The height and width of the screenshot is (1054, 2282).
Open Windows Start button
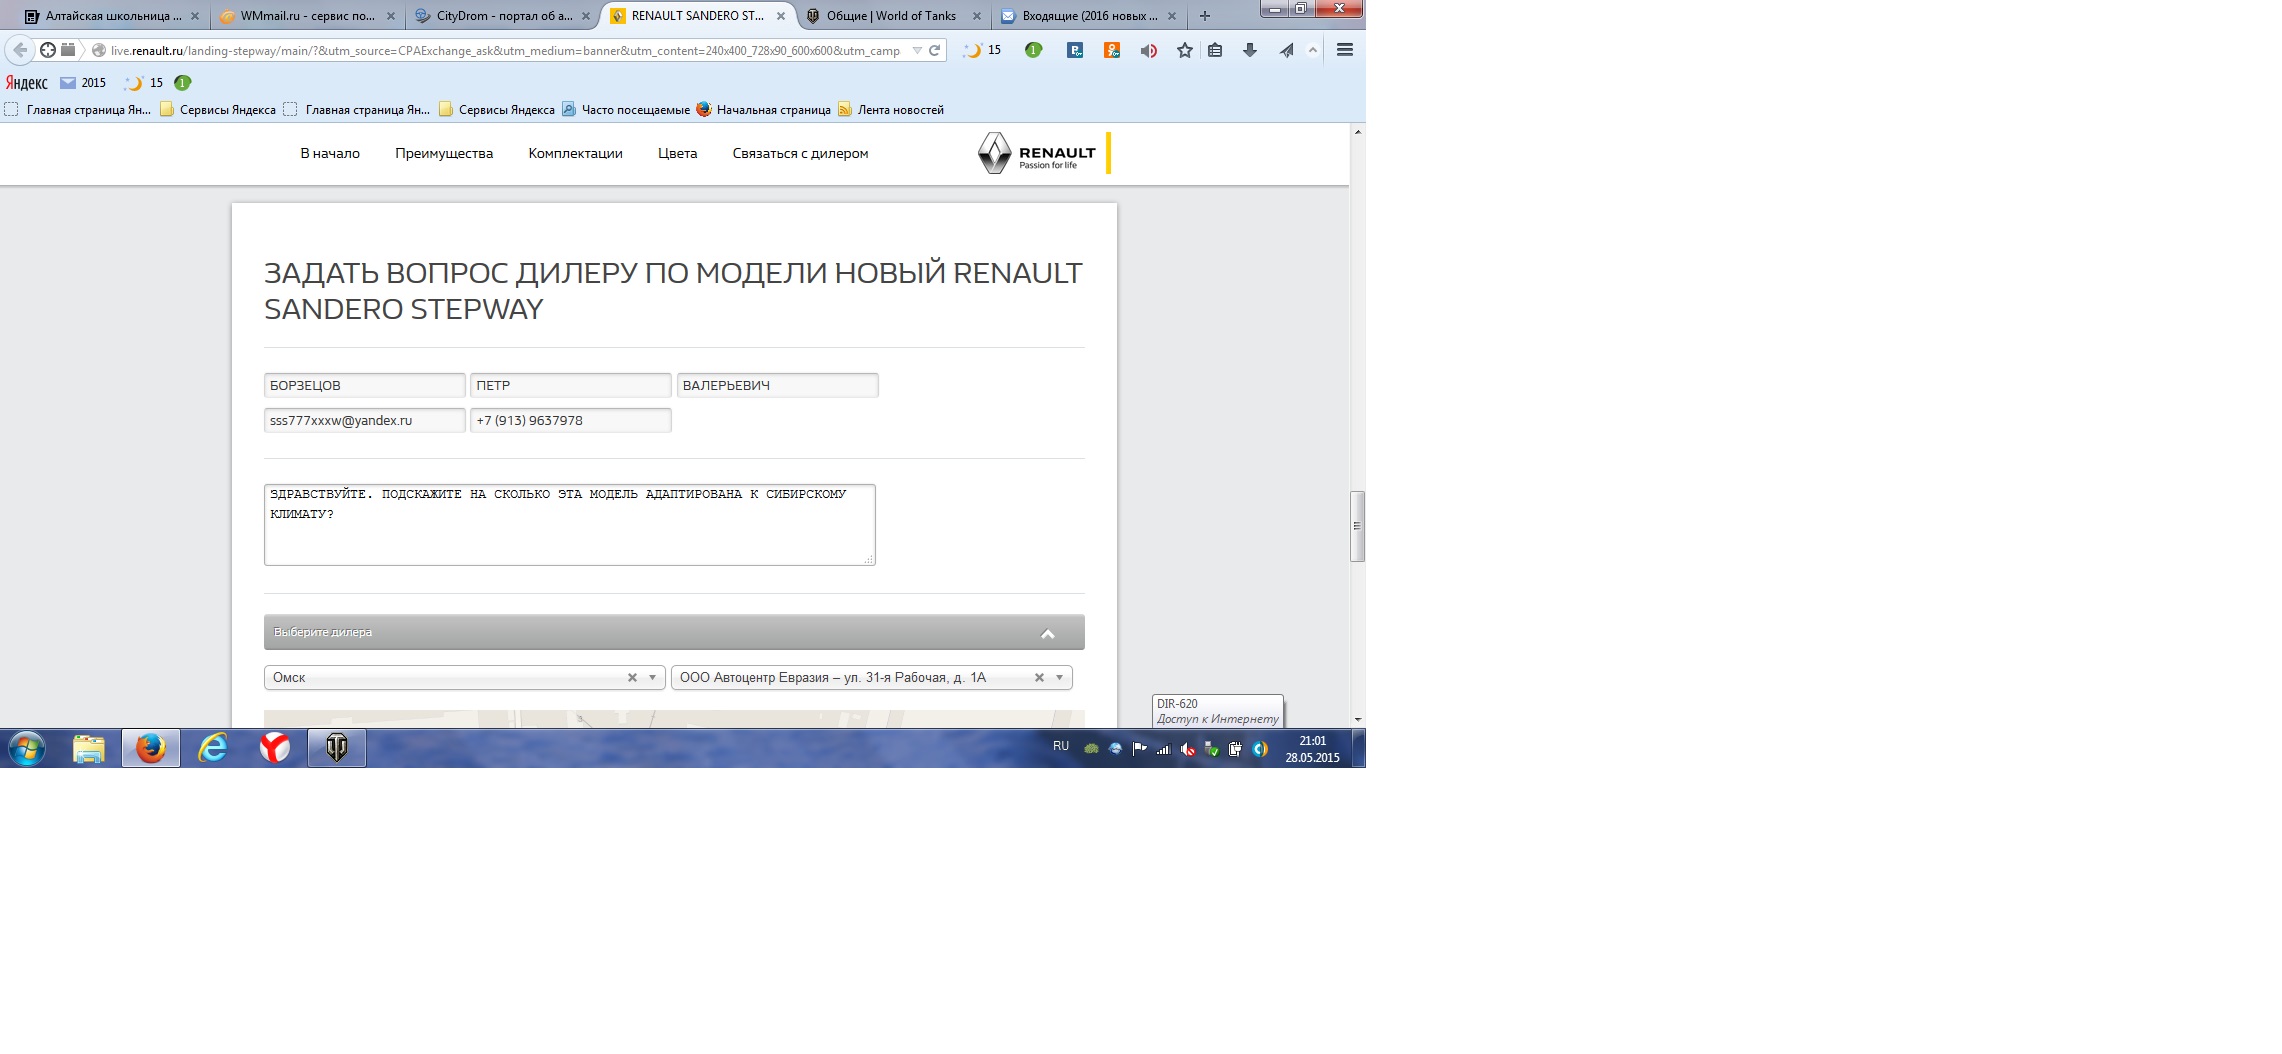point(27,748)
